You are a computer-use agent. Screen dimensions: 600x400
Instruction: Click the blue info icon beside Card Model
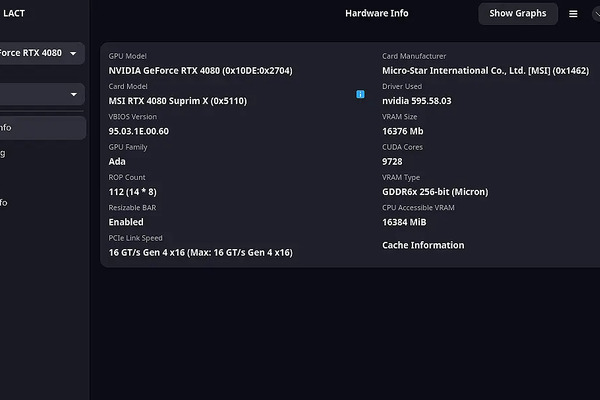(x=360, y=94)
